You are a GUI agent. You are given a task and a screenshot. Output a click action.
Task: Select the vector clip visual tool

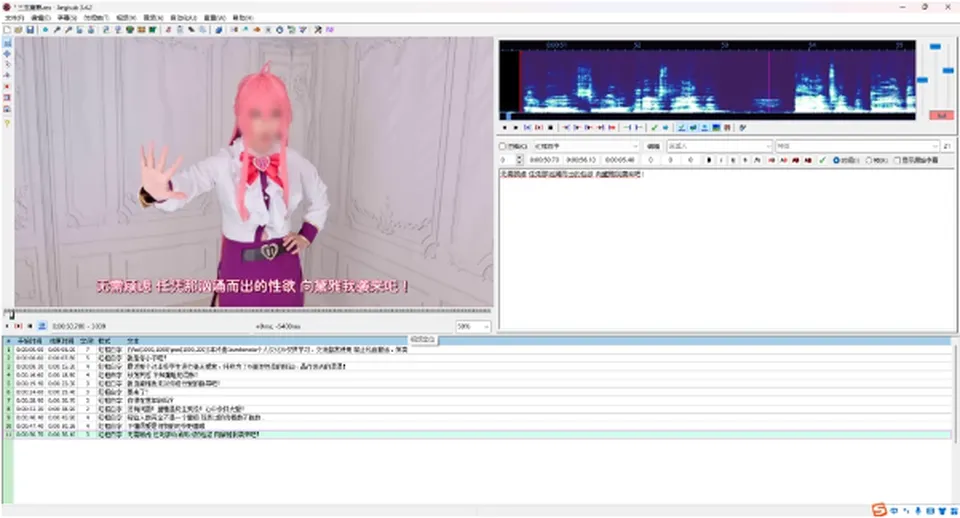(7, 109)
